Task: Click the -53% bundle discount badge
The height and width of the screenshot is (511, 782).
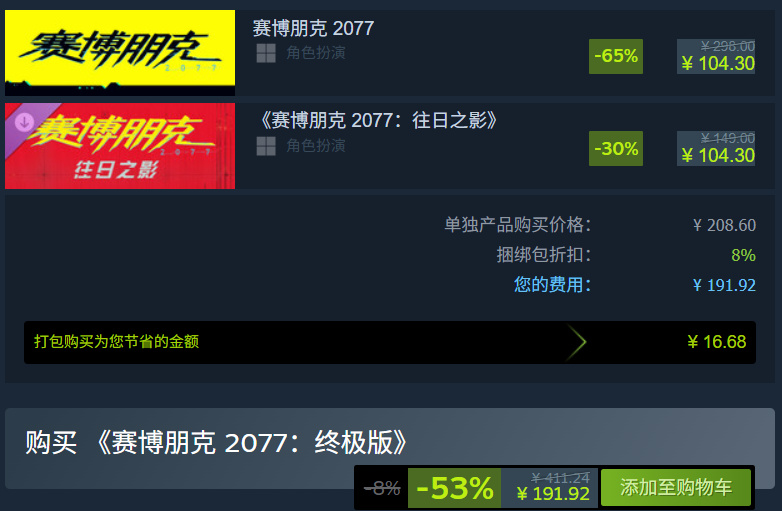Action: click(x=454, y=488)
